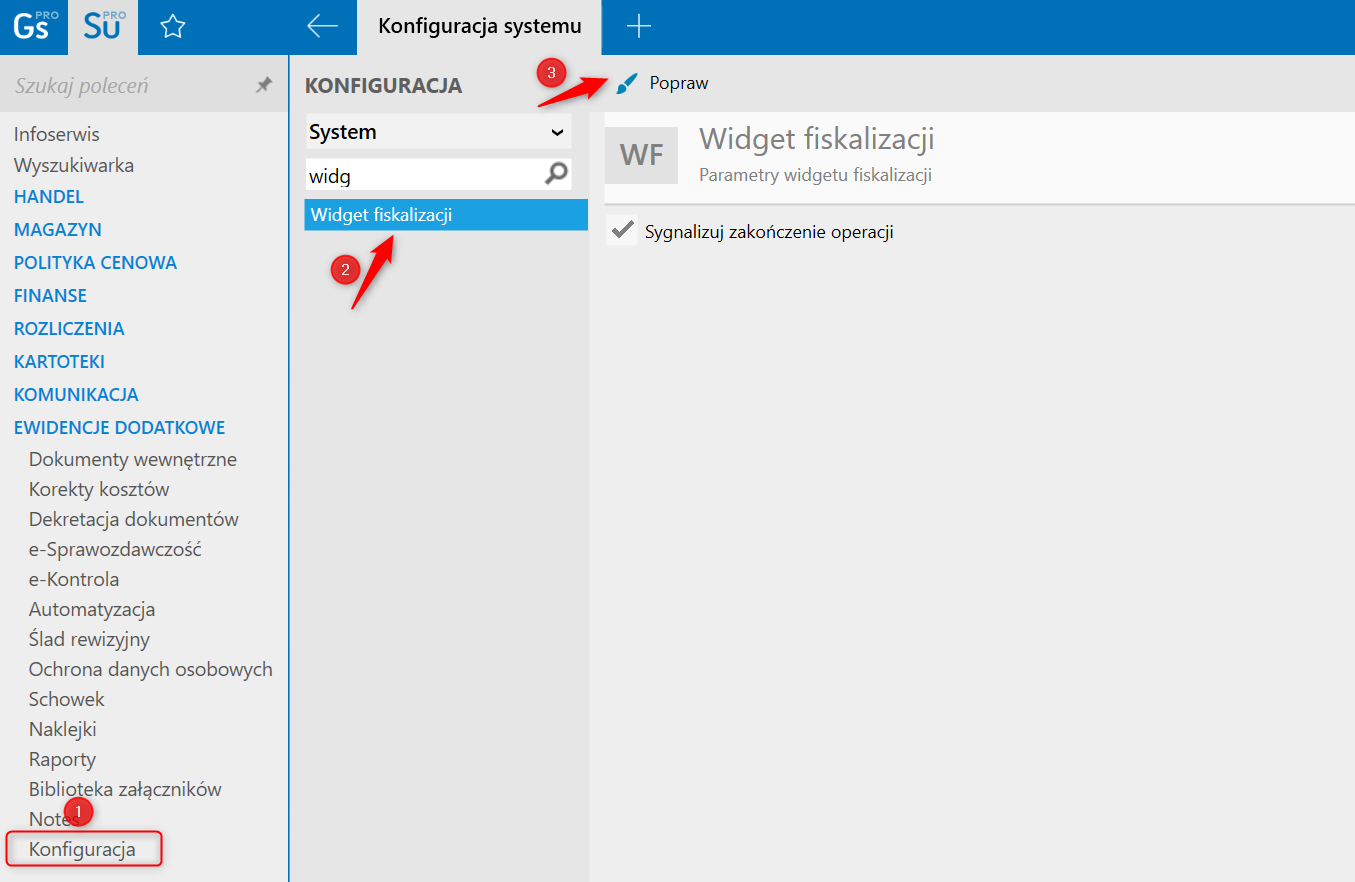Open Infoserwis from the sidebar
This screenshot has width=1355, height=882.
coord(57,134)
